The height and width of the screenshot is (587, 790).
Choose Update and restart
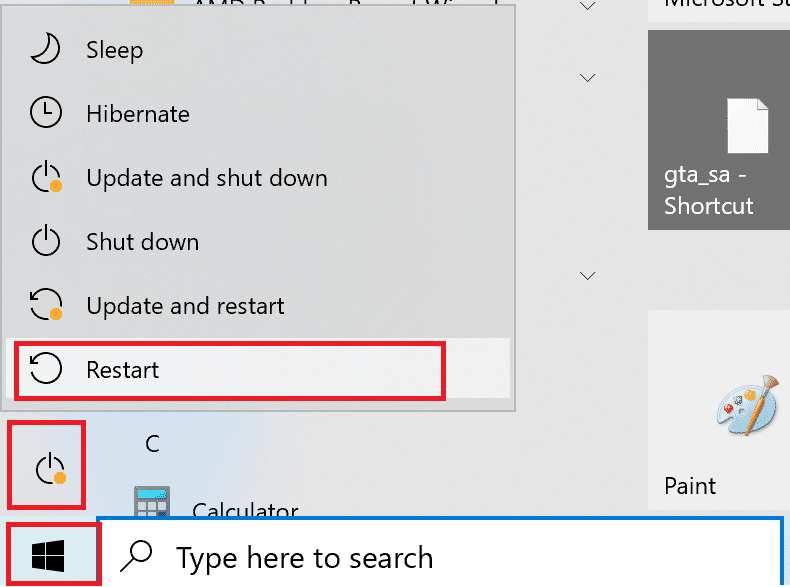pyautogui.click(x=185, y=306)
